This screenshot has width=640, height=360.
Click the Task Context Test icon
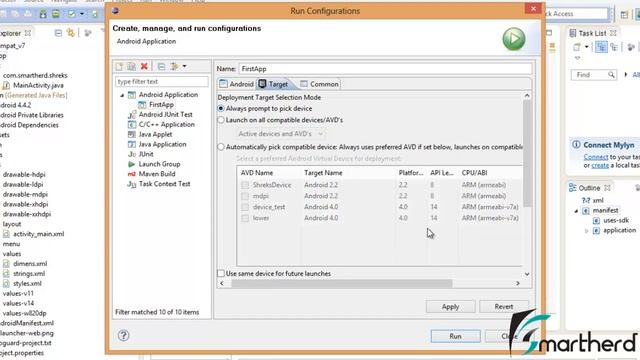pos(131,184)
